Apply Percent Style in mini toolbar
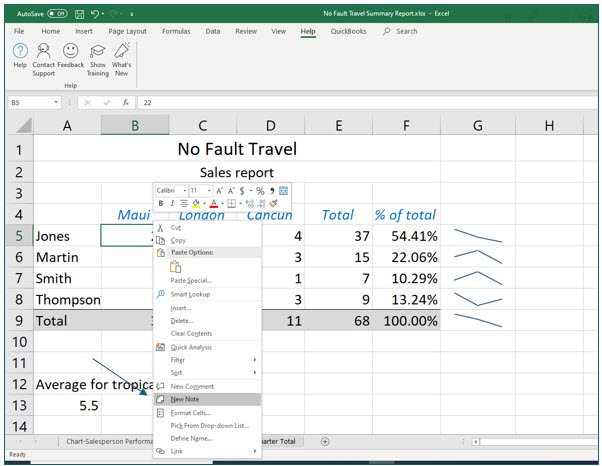This screenshot has height=466, width=602. (x=260, y=191)
